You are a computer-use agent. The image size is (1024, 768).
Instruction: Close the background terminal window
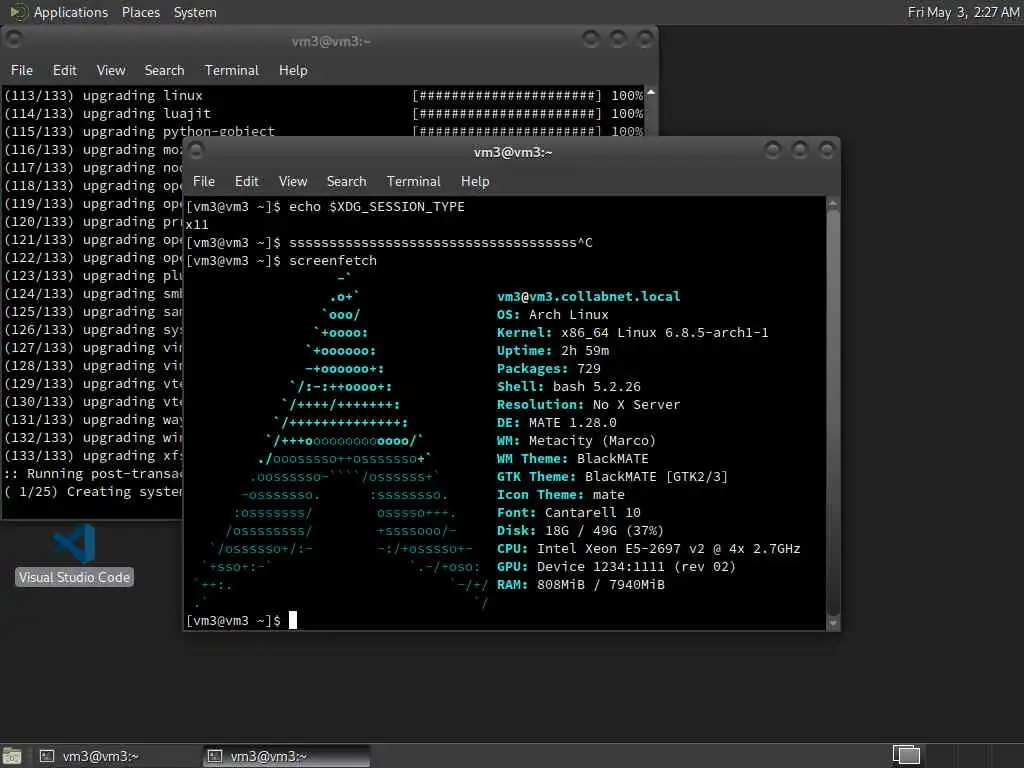(645, 40)
